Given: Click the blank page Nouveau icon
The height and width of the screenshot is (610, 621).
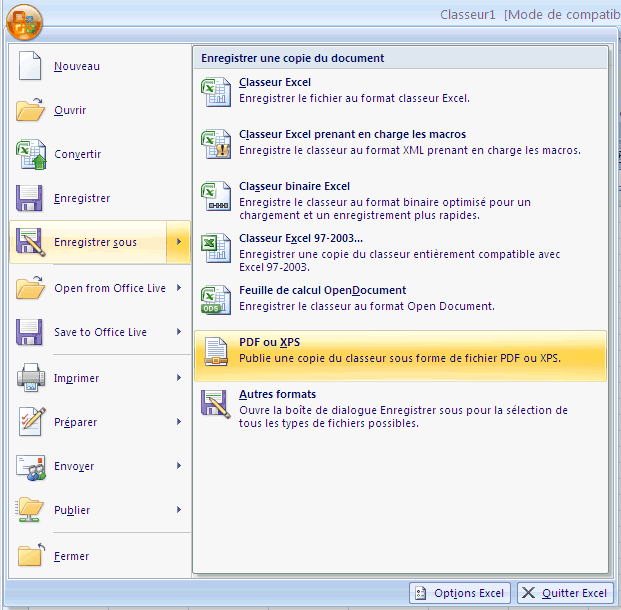Looking at the screenshot, I should pos(30,66).
